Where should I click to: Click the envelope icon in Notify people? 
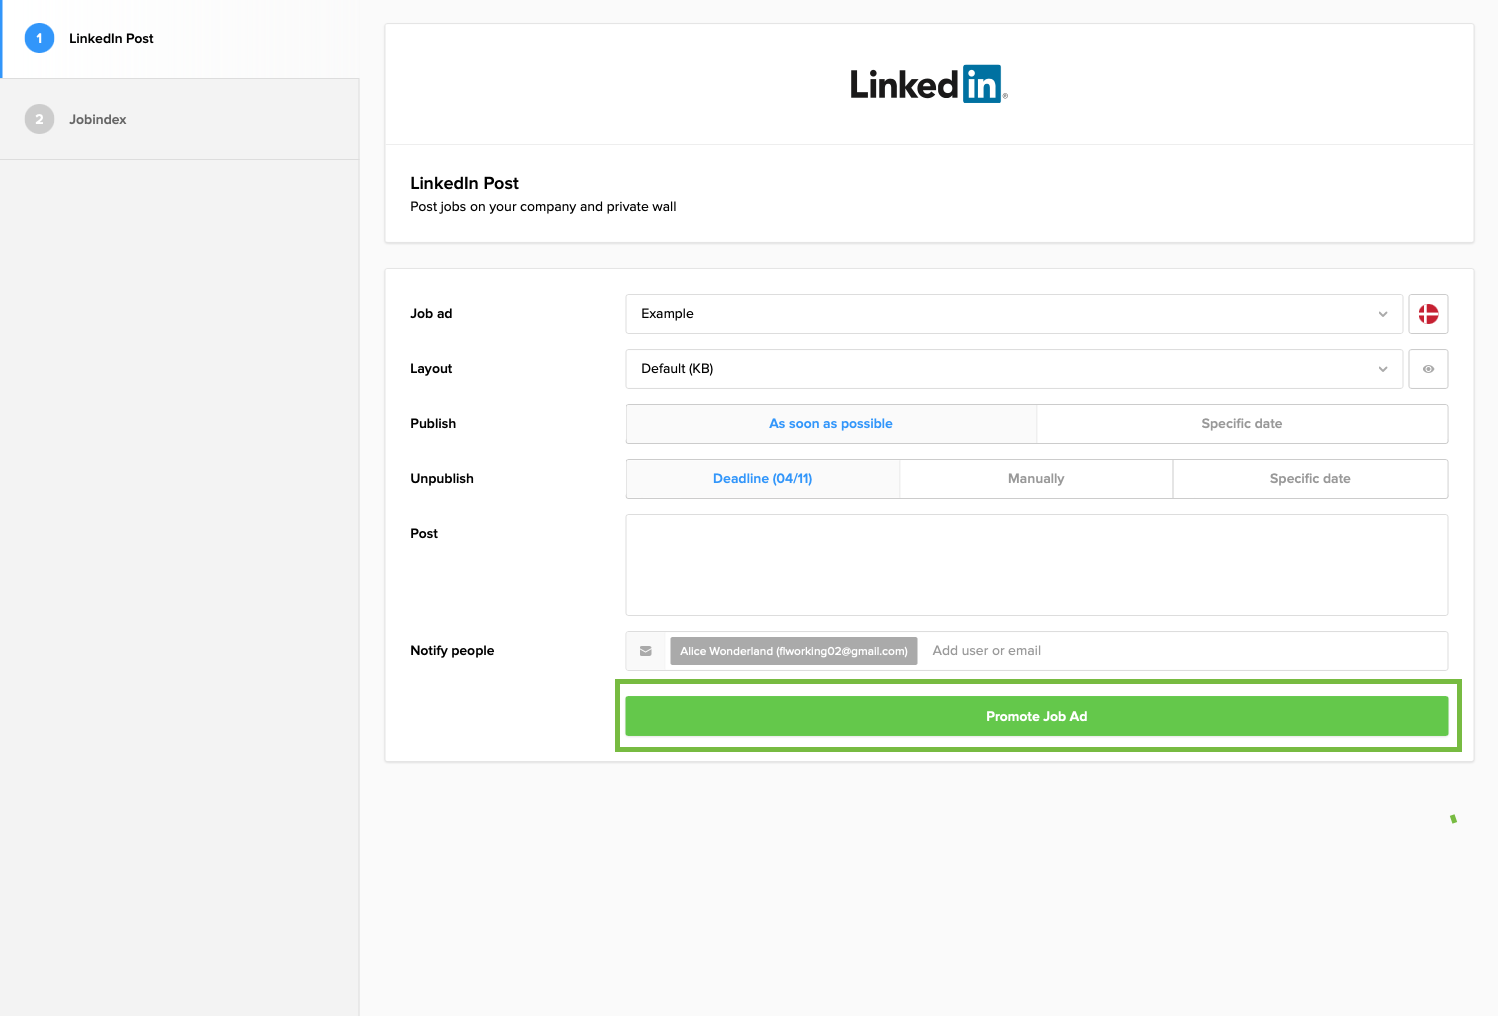coord(646,651)
